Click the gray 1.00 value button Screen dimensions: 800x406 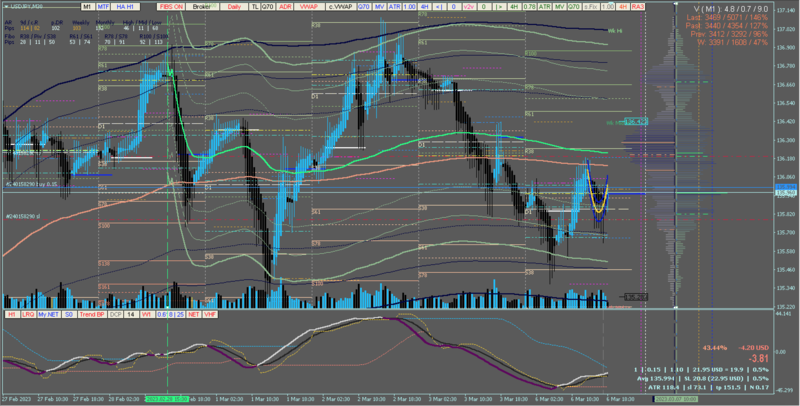[x=607, y=7]
